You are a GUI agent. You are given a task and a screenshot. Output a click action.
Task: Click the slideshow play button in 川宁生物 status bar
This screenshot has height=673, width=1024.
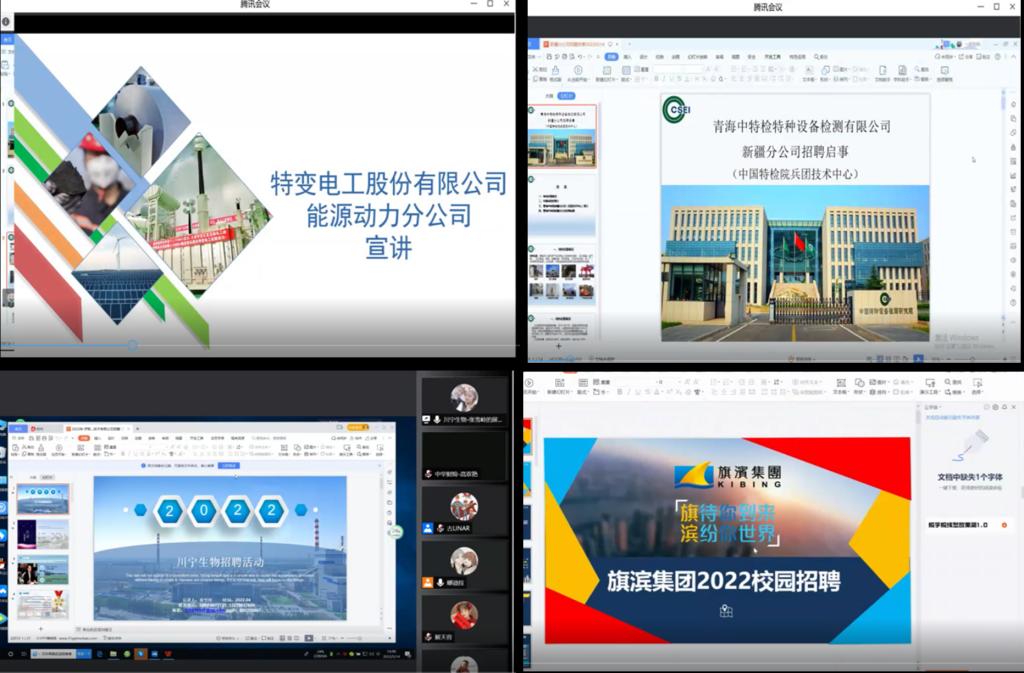click(x=309, y=638)
